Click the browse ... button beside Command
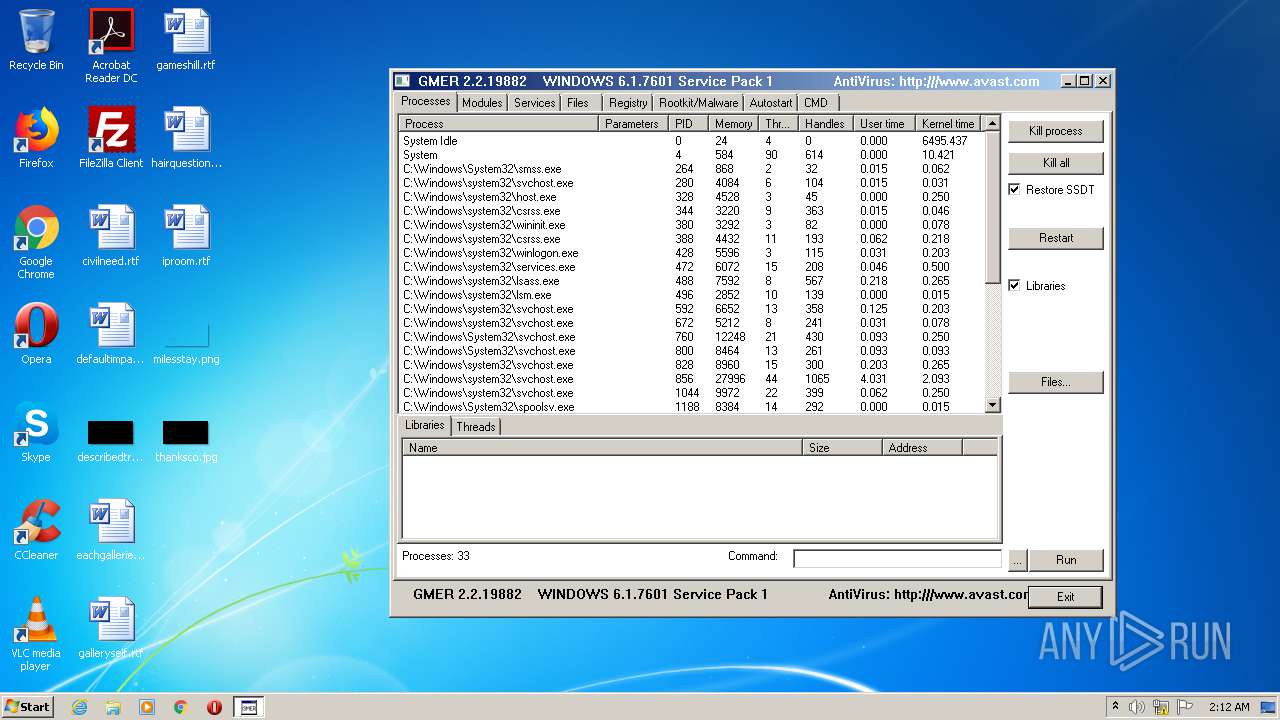The image size is (1280, 720). (x=1016, y=560)
